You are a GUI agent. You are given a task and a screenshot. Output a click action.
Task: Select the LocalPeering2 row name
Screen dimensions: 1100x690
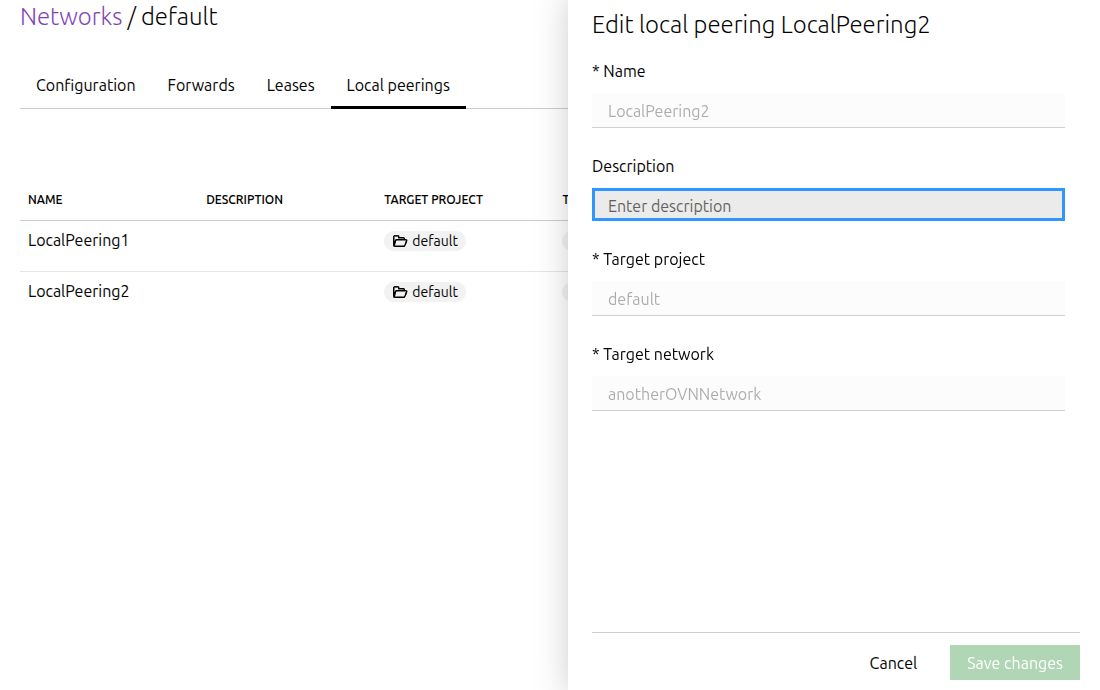78,292
